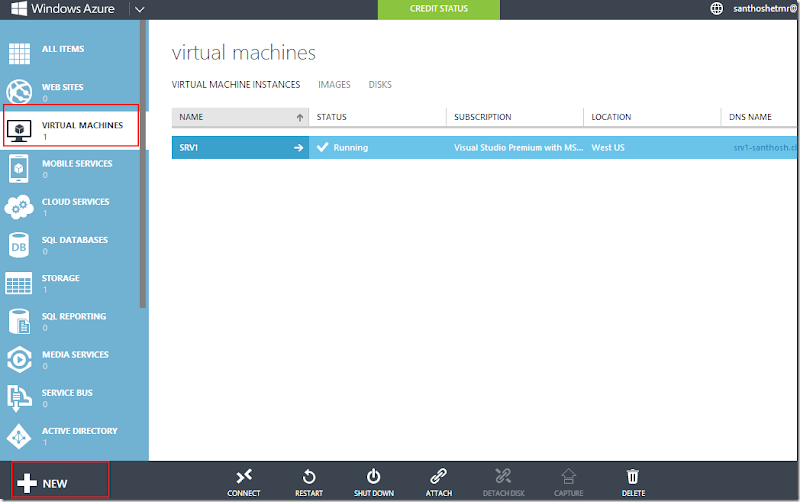This screenshot has width=800, height=502.
Task: Select the Web Sites globe icon
Action: coord(19,92)
